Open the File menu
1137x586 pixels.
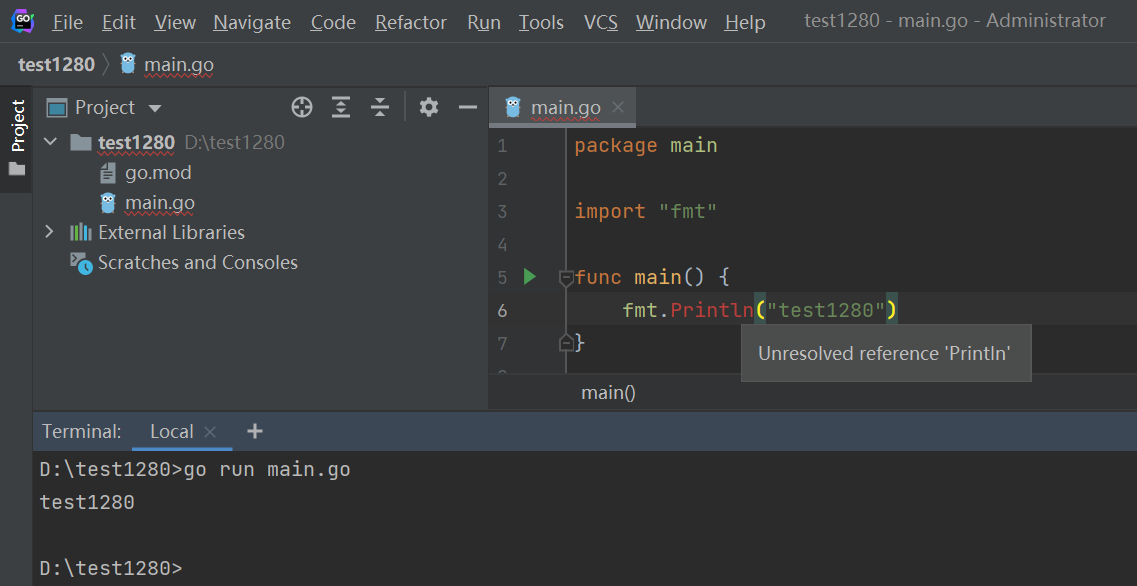[67, 22]
